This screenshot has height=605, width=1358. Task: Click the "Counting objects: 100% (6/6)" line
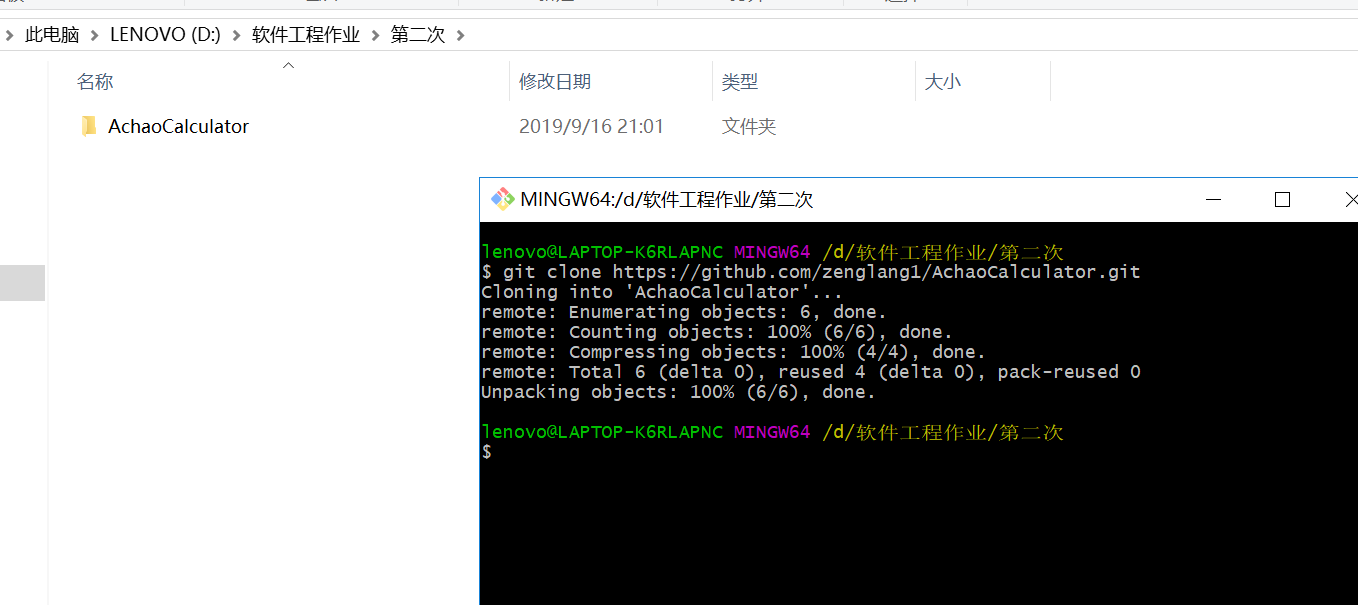(717, 332)
